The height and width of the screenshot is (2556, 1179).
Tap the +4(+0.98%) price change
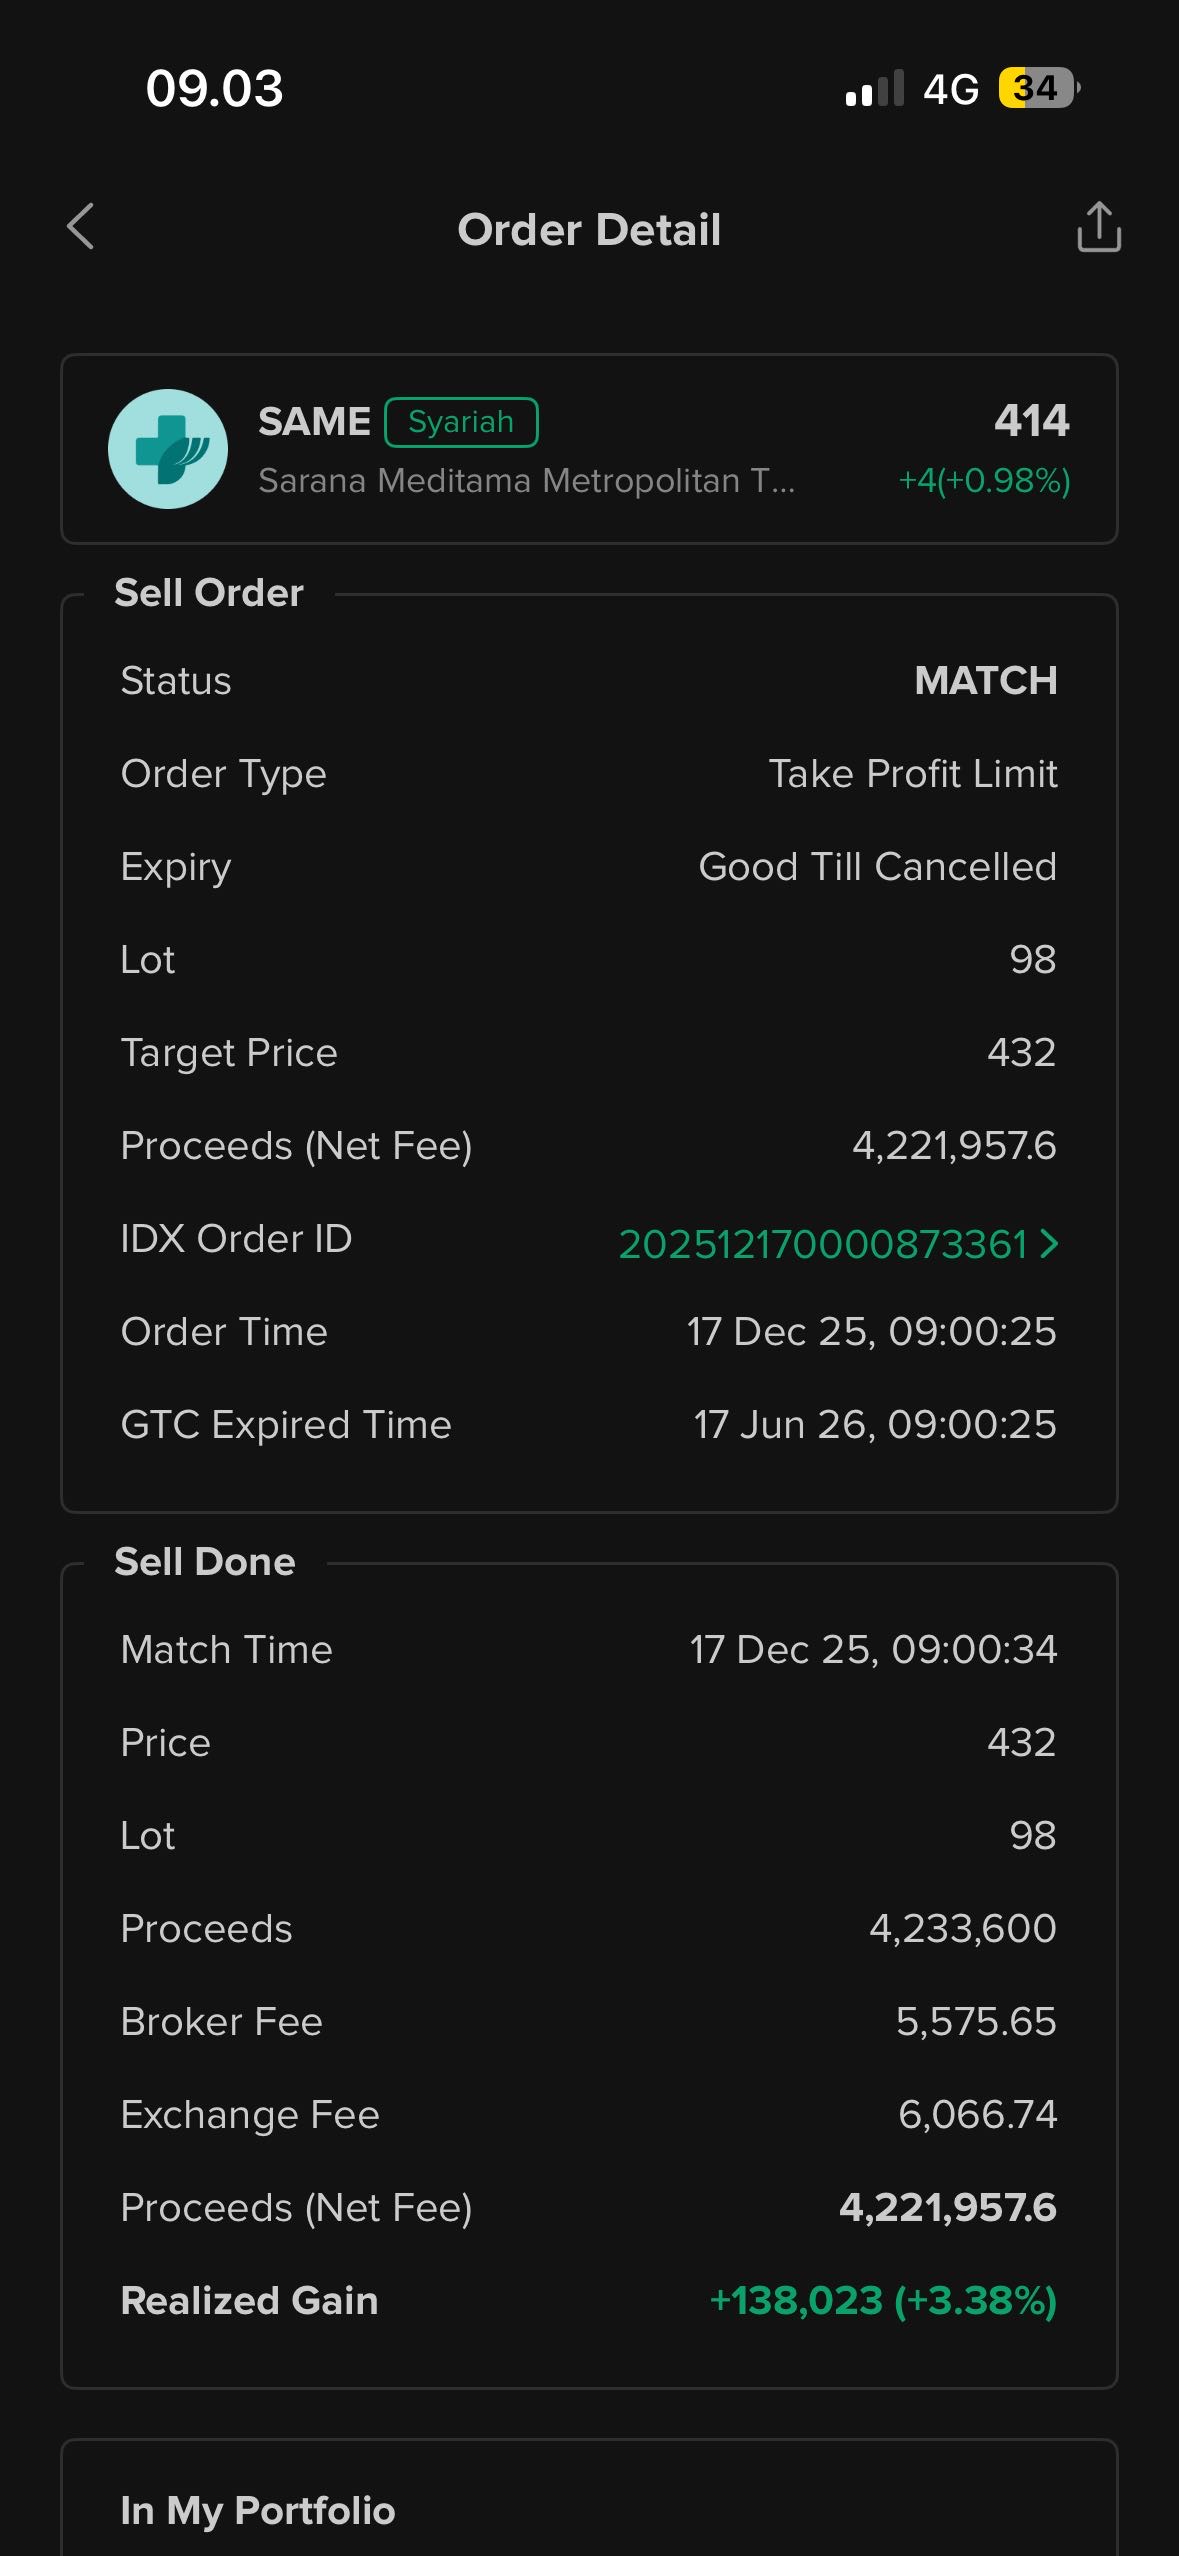[984, 481]
